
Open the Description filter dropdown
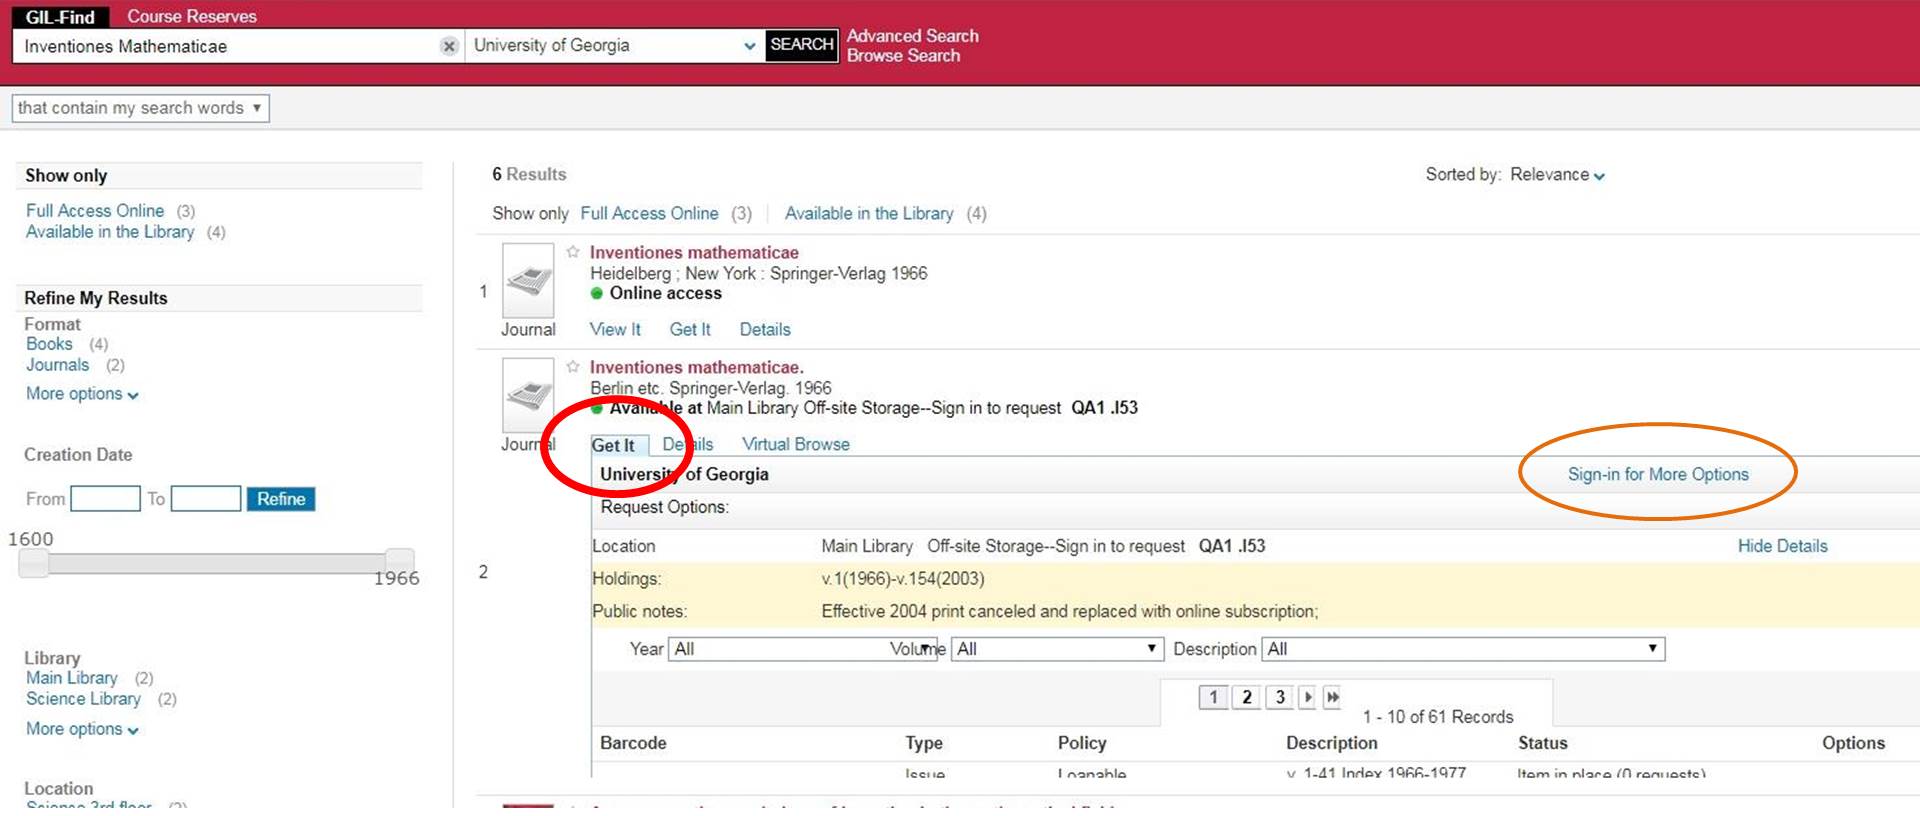click(x=1462, y=649)
